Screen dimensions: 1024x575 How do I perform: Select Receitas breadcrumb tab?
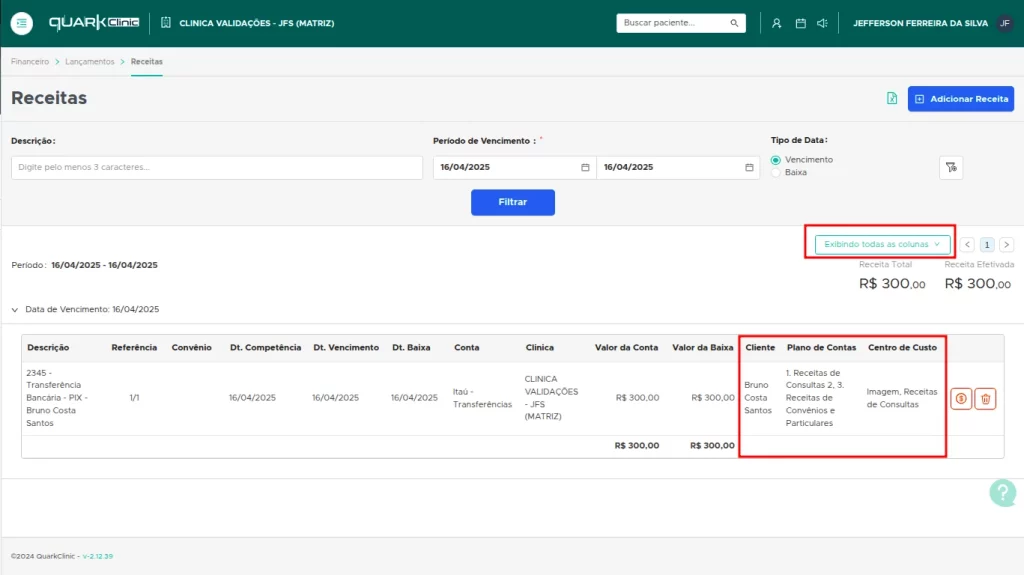146,61
